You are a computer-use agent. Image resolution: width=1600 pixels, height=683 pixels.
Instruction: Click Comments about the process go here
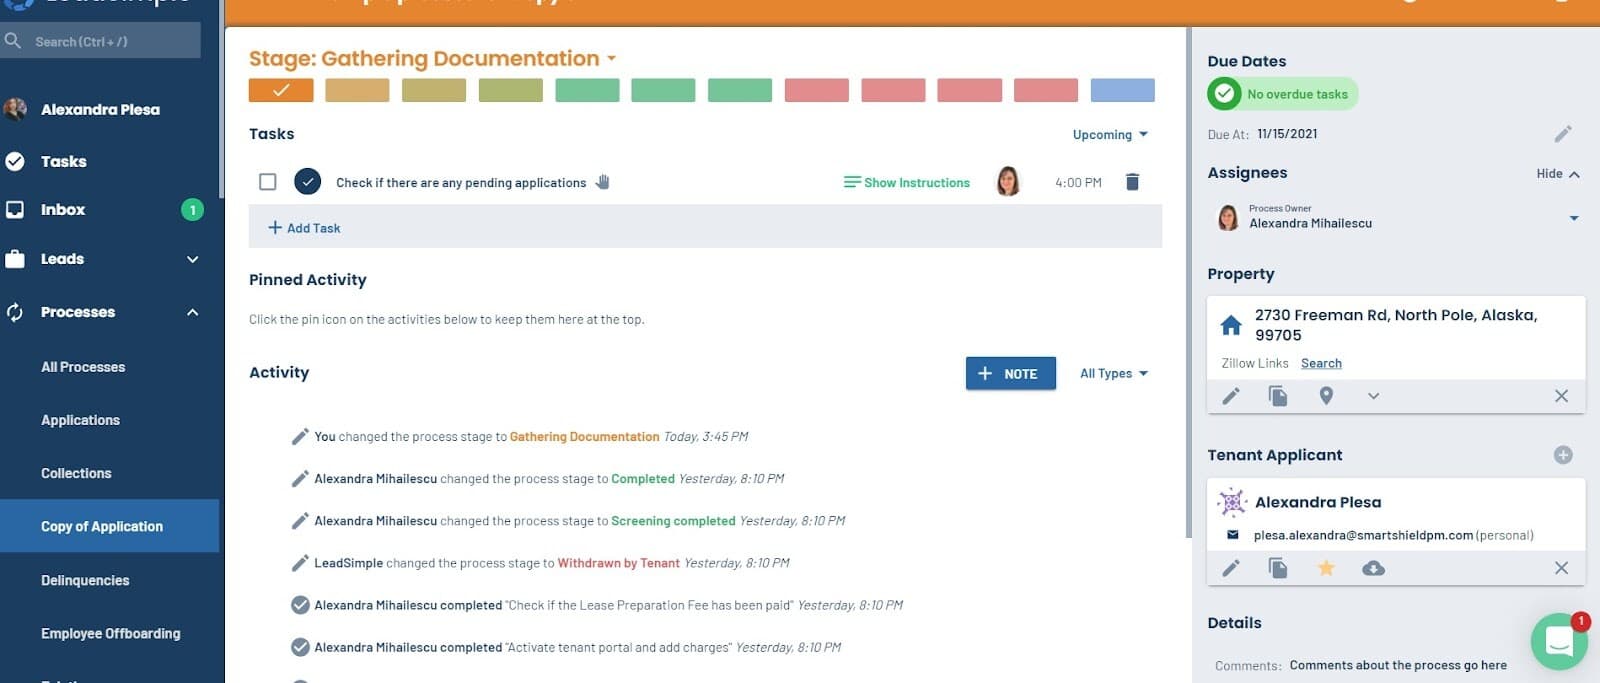pyautogui.click(x=1398, y=665)
